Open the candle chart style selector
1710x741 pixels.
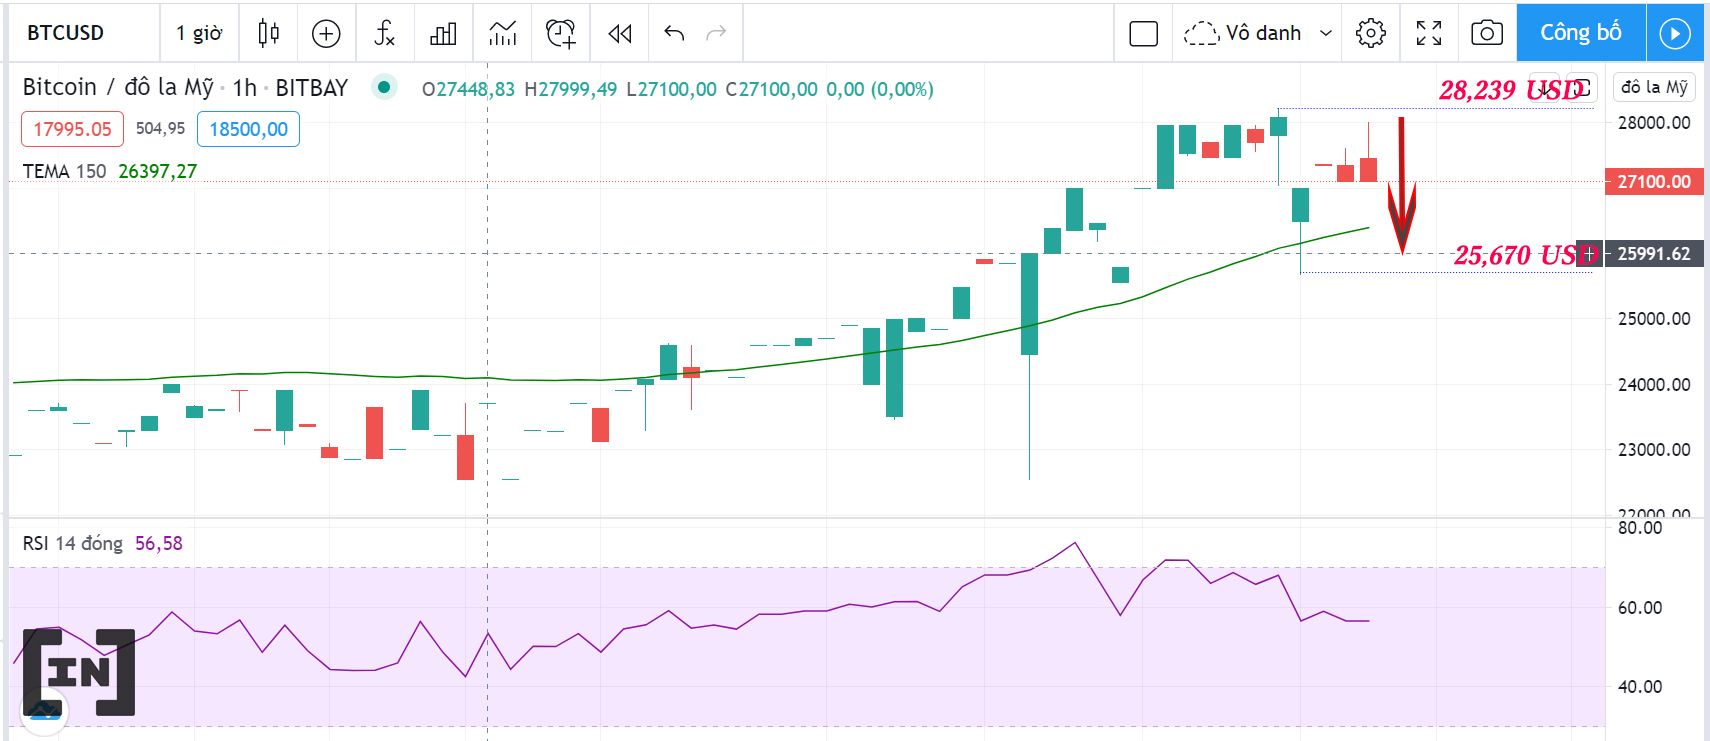[267, 32]
